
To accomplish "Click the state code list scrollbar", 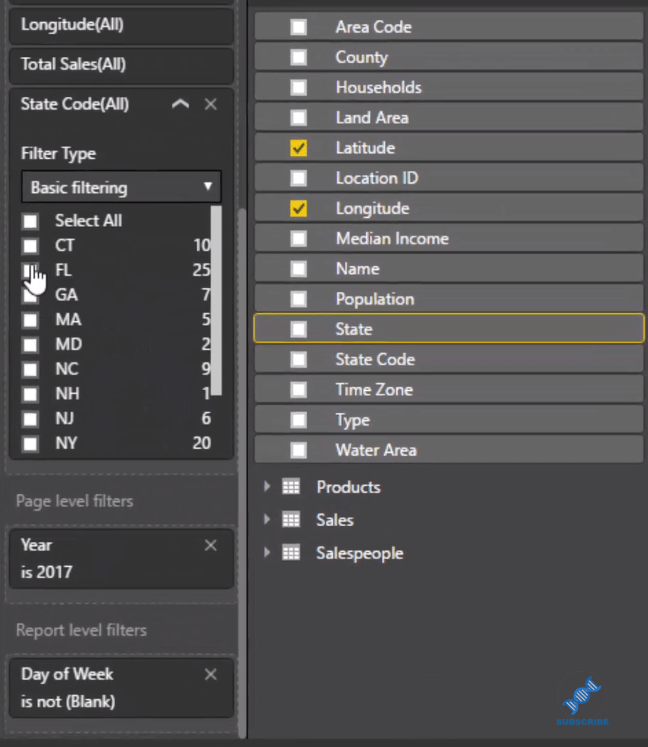I will click(216, 300).
